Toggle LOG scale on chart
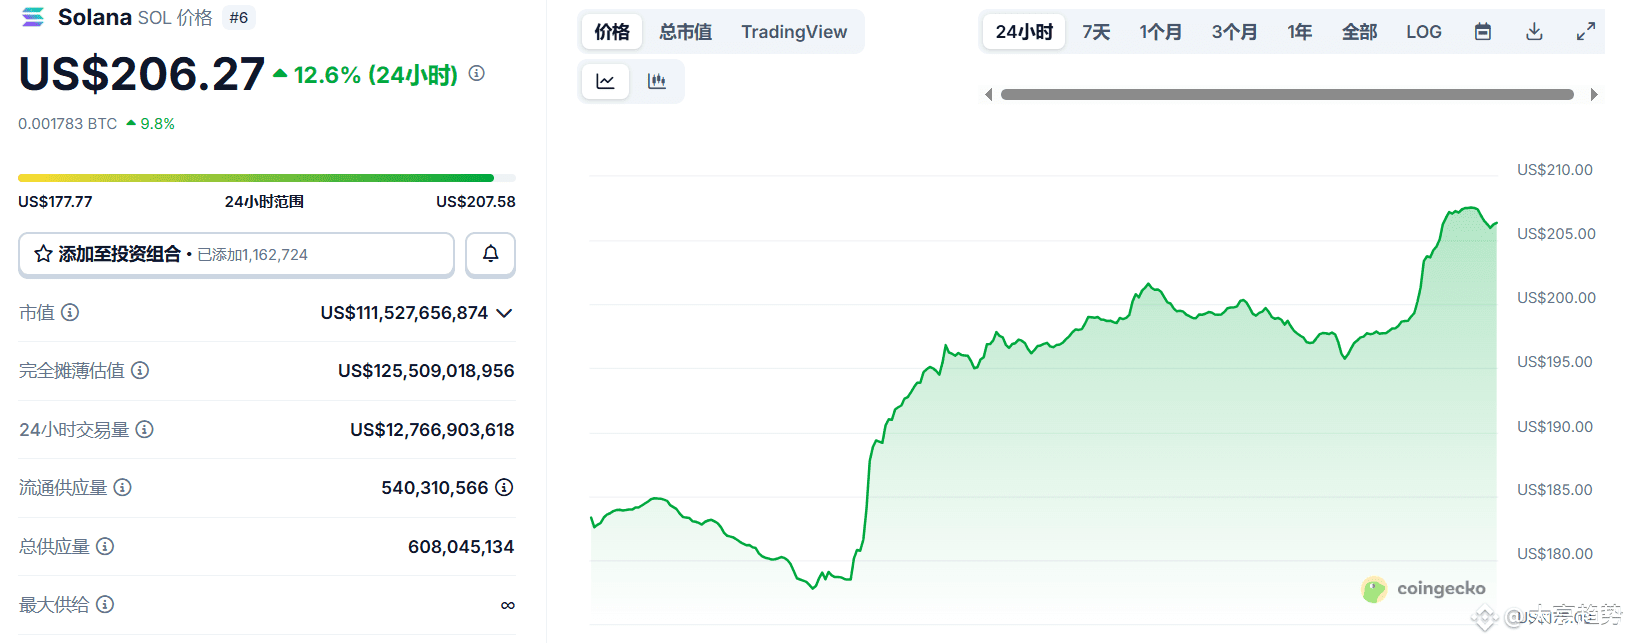The height and width of the screenshot is (643, 1632). point(1424,32)
